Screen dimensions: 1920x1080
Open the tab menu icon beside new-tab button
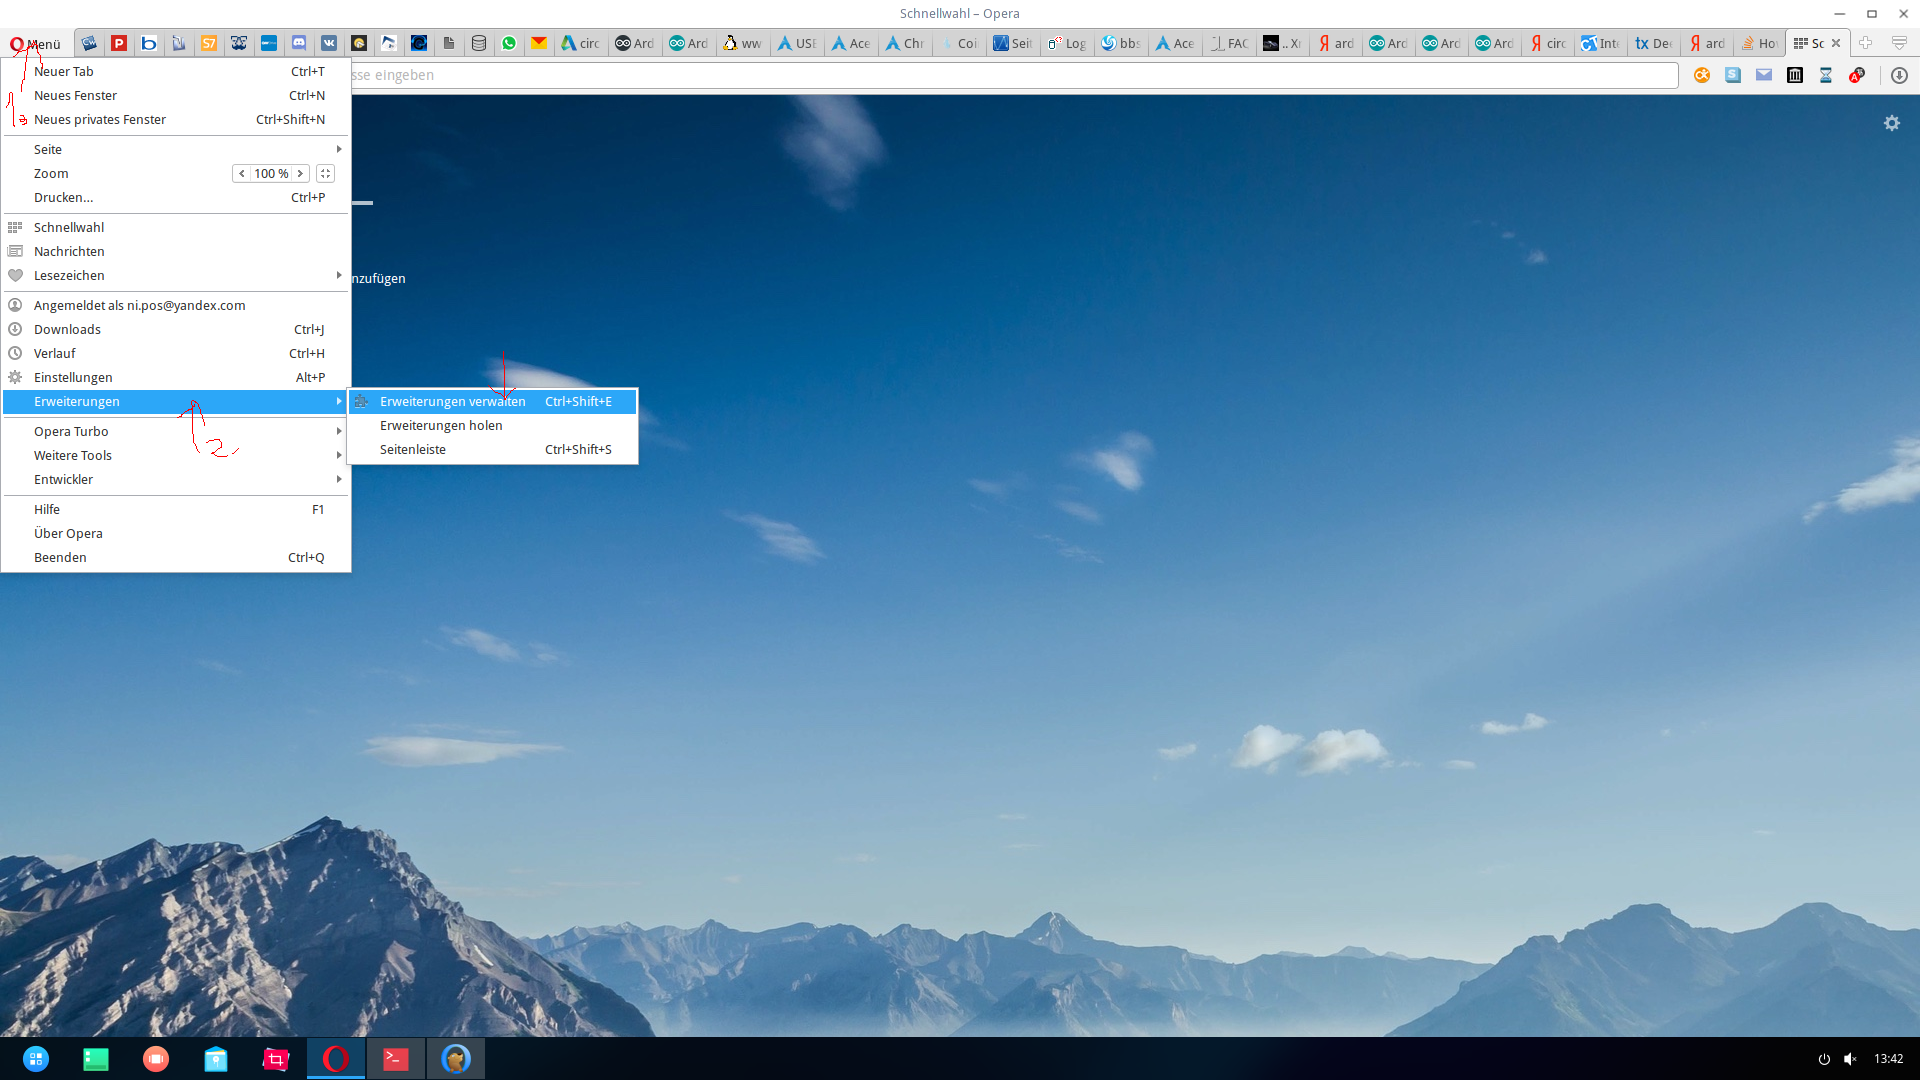(1899, 43)
